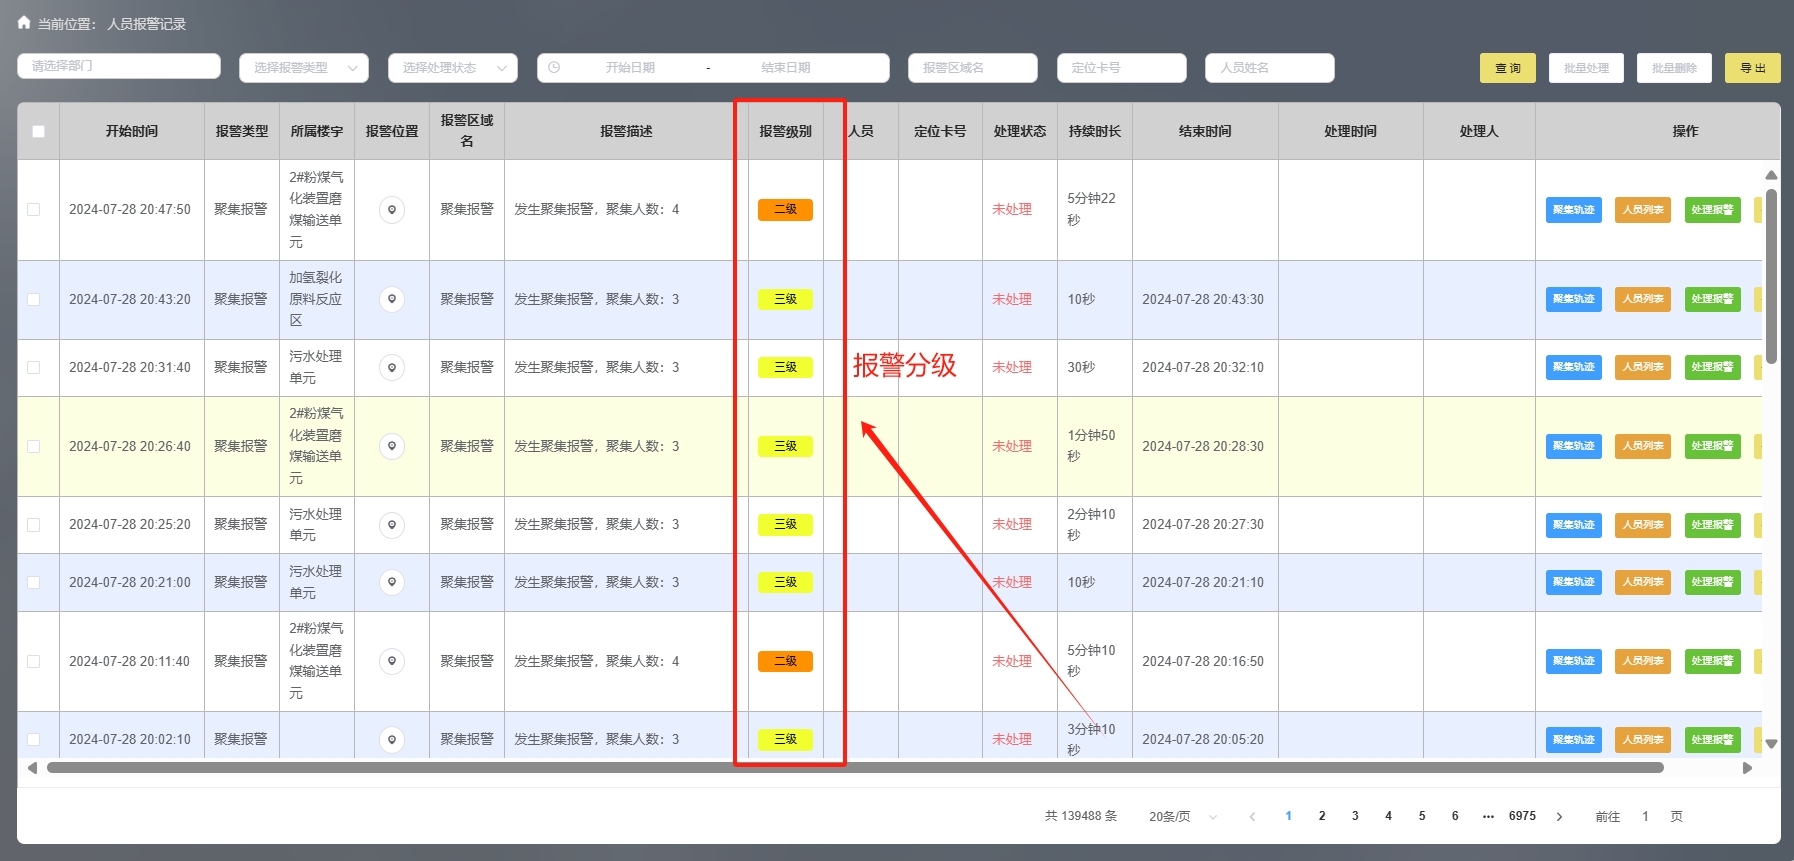Toggle the select-all checkbox in table header
1794x861 pixels.
(38, 131)
